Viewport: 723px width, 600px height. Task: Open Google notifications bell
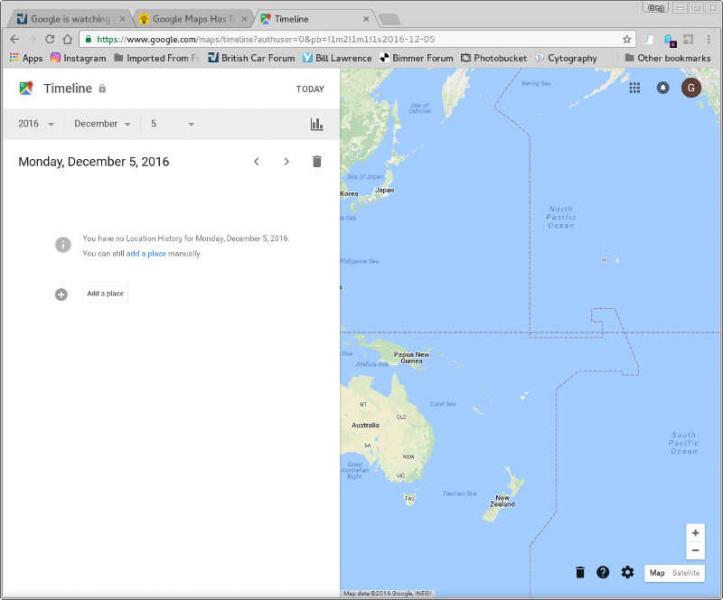point(662,88)
